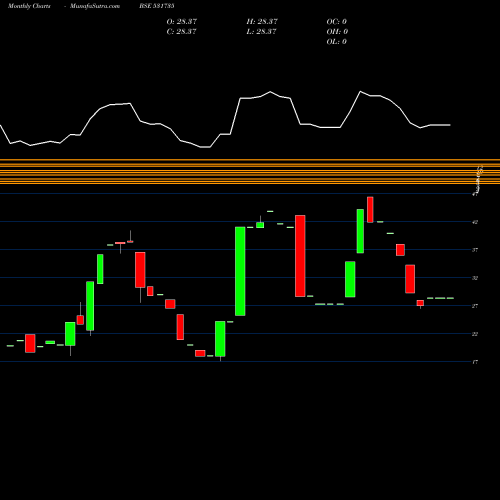Click the "OH: 0" readout
500x500 pixels.
[x=337, y=31]
